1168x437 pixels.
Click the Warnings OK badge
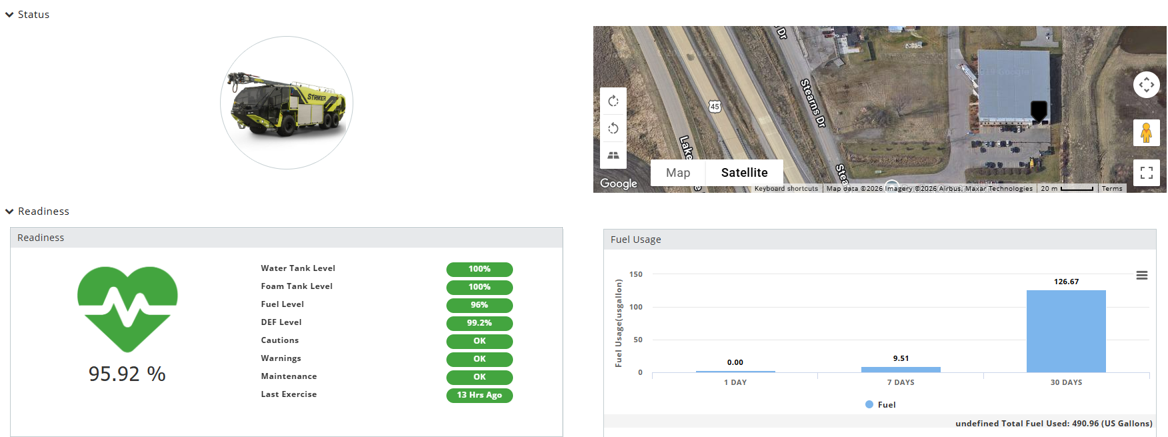pos(480,359)
